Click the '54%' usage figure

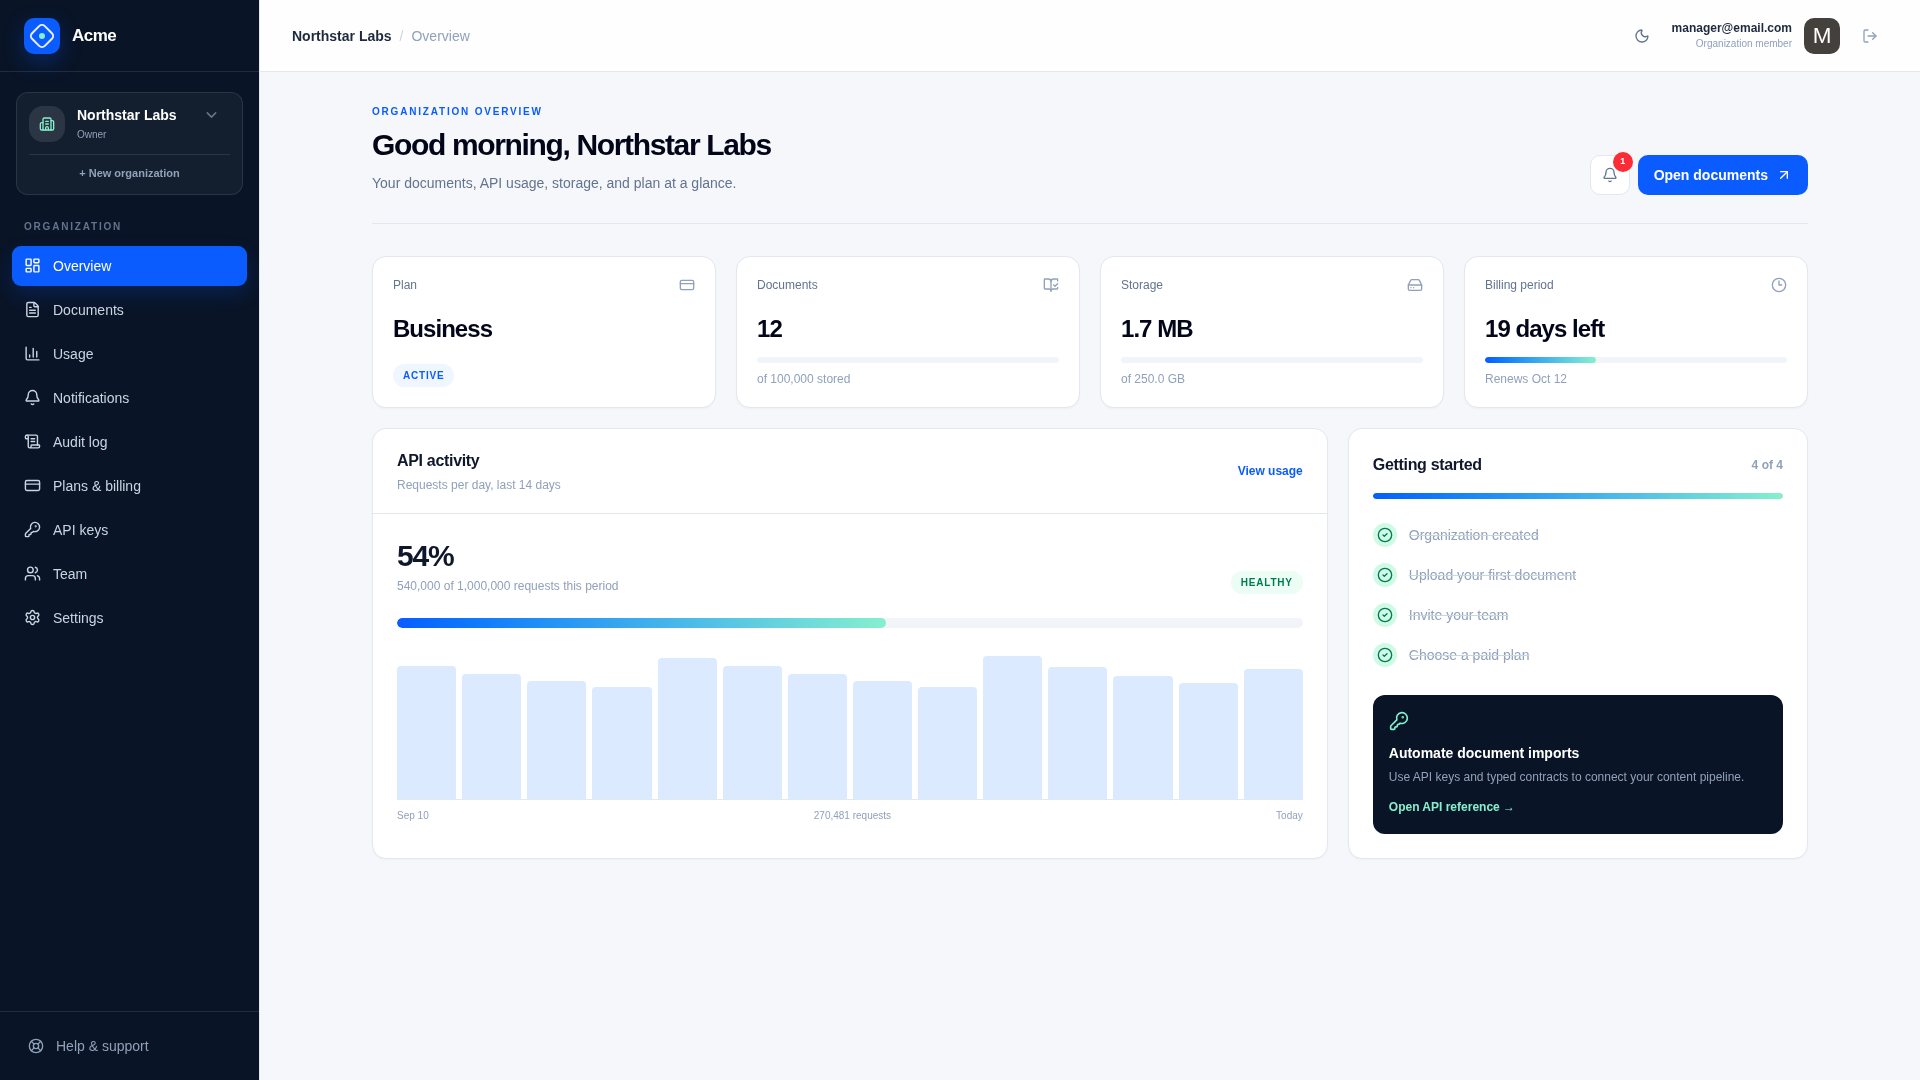pyautogui.click(x=425, y=556)
